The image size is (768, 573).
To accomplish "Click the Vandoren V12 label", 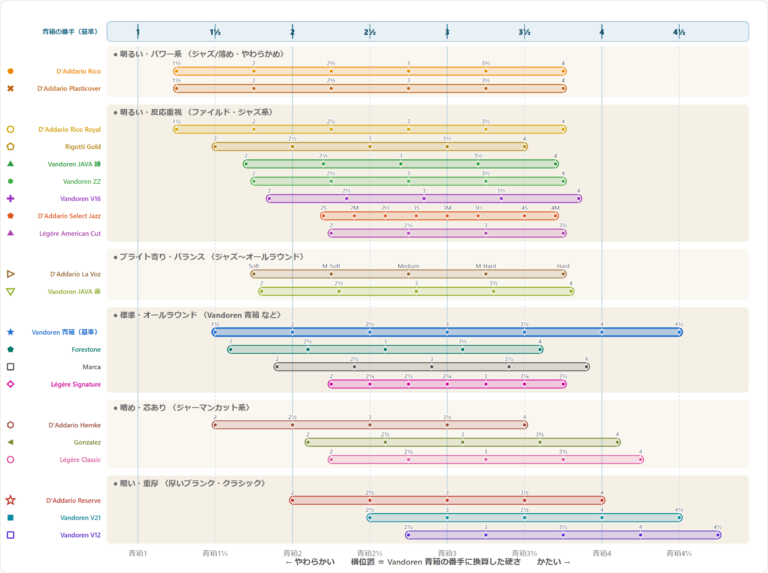I will pyautogui.click(x=80, y=535).
